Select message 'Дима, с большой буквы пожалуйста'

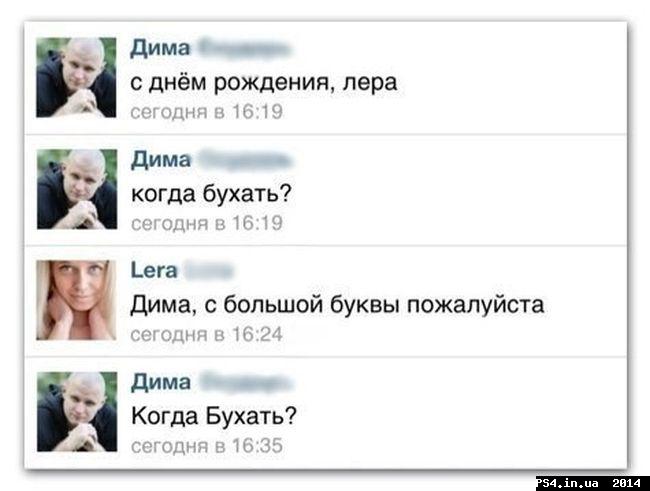(337, 305)
